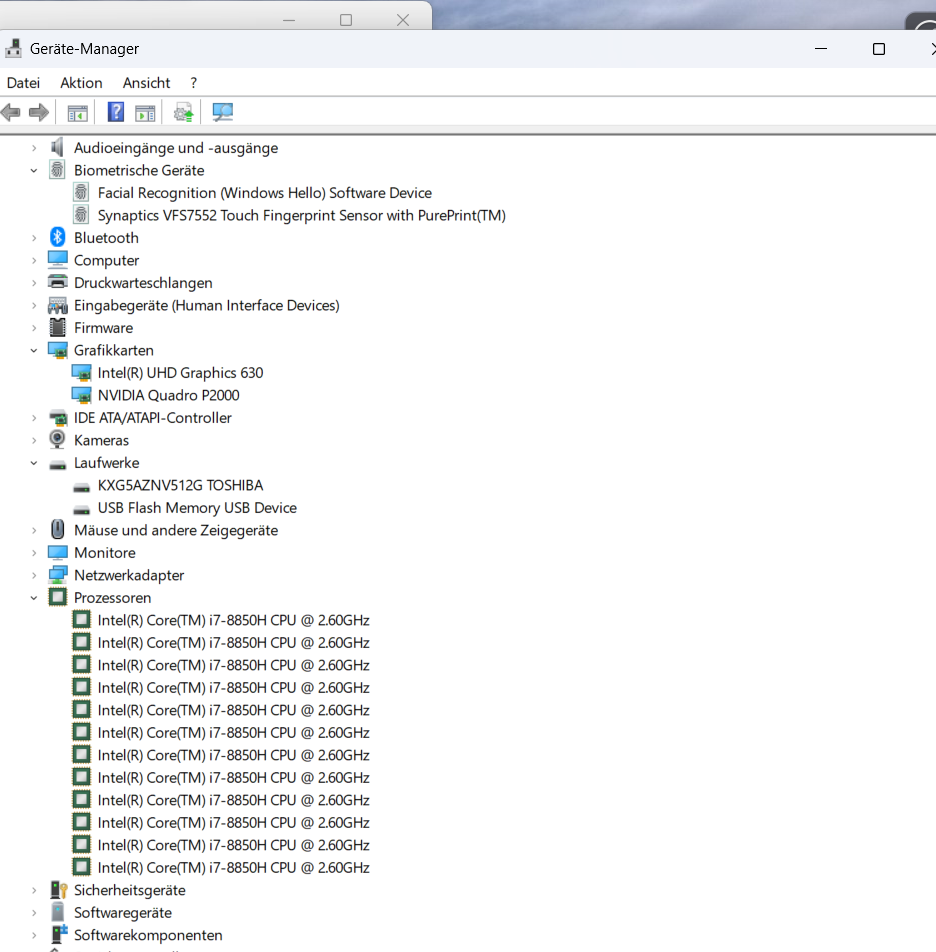Select Intel(R) UHD Graphics 630

click(180, 372)
